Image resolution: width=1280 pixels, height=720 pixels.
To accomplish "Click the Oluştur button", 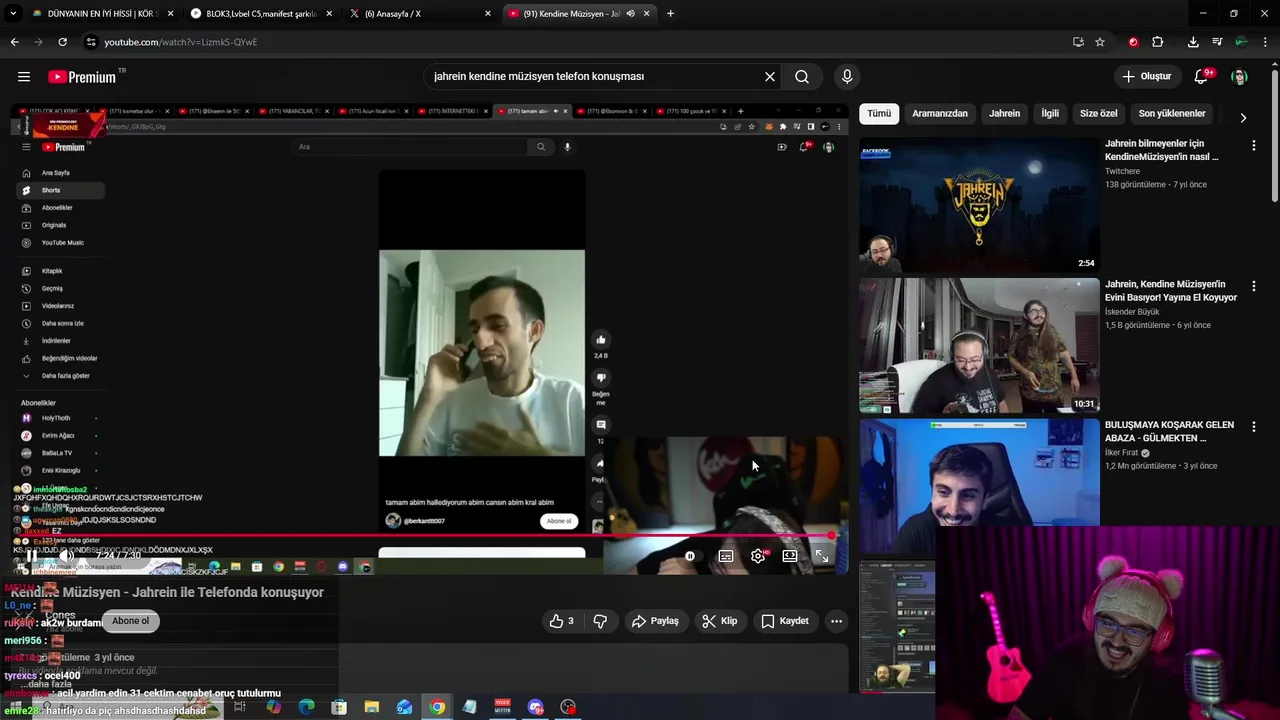I will 1147,76.
